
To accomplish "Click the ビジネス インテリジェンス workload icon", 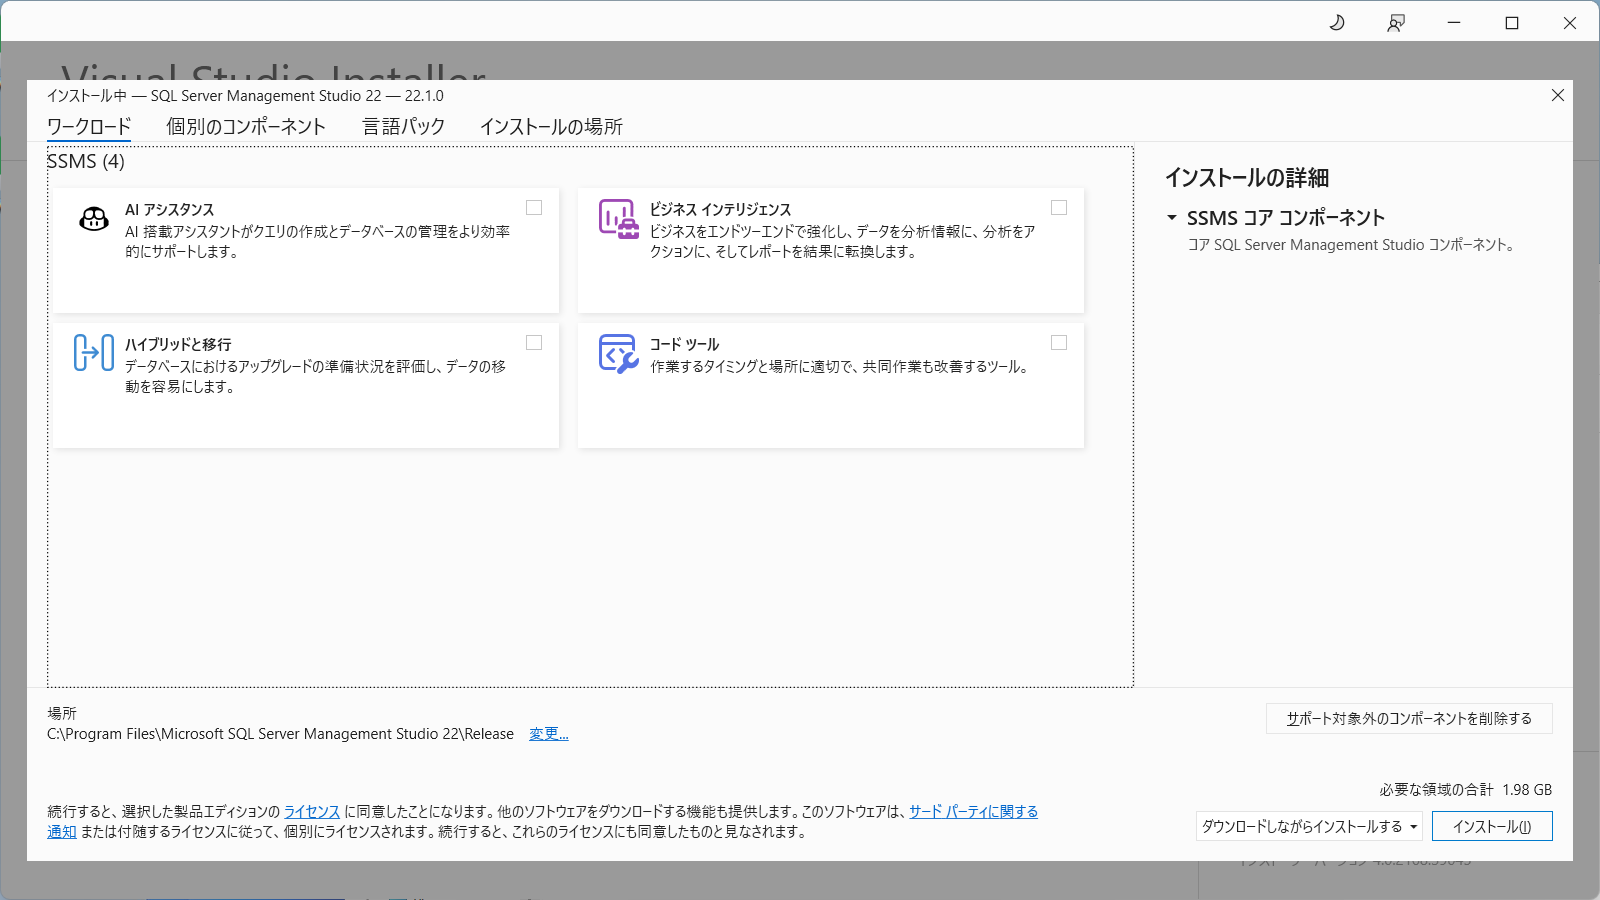I will (x=618, y=218).
